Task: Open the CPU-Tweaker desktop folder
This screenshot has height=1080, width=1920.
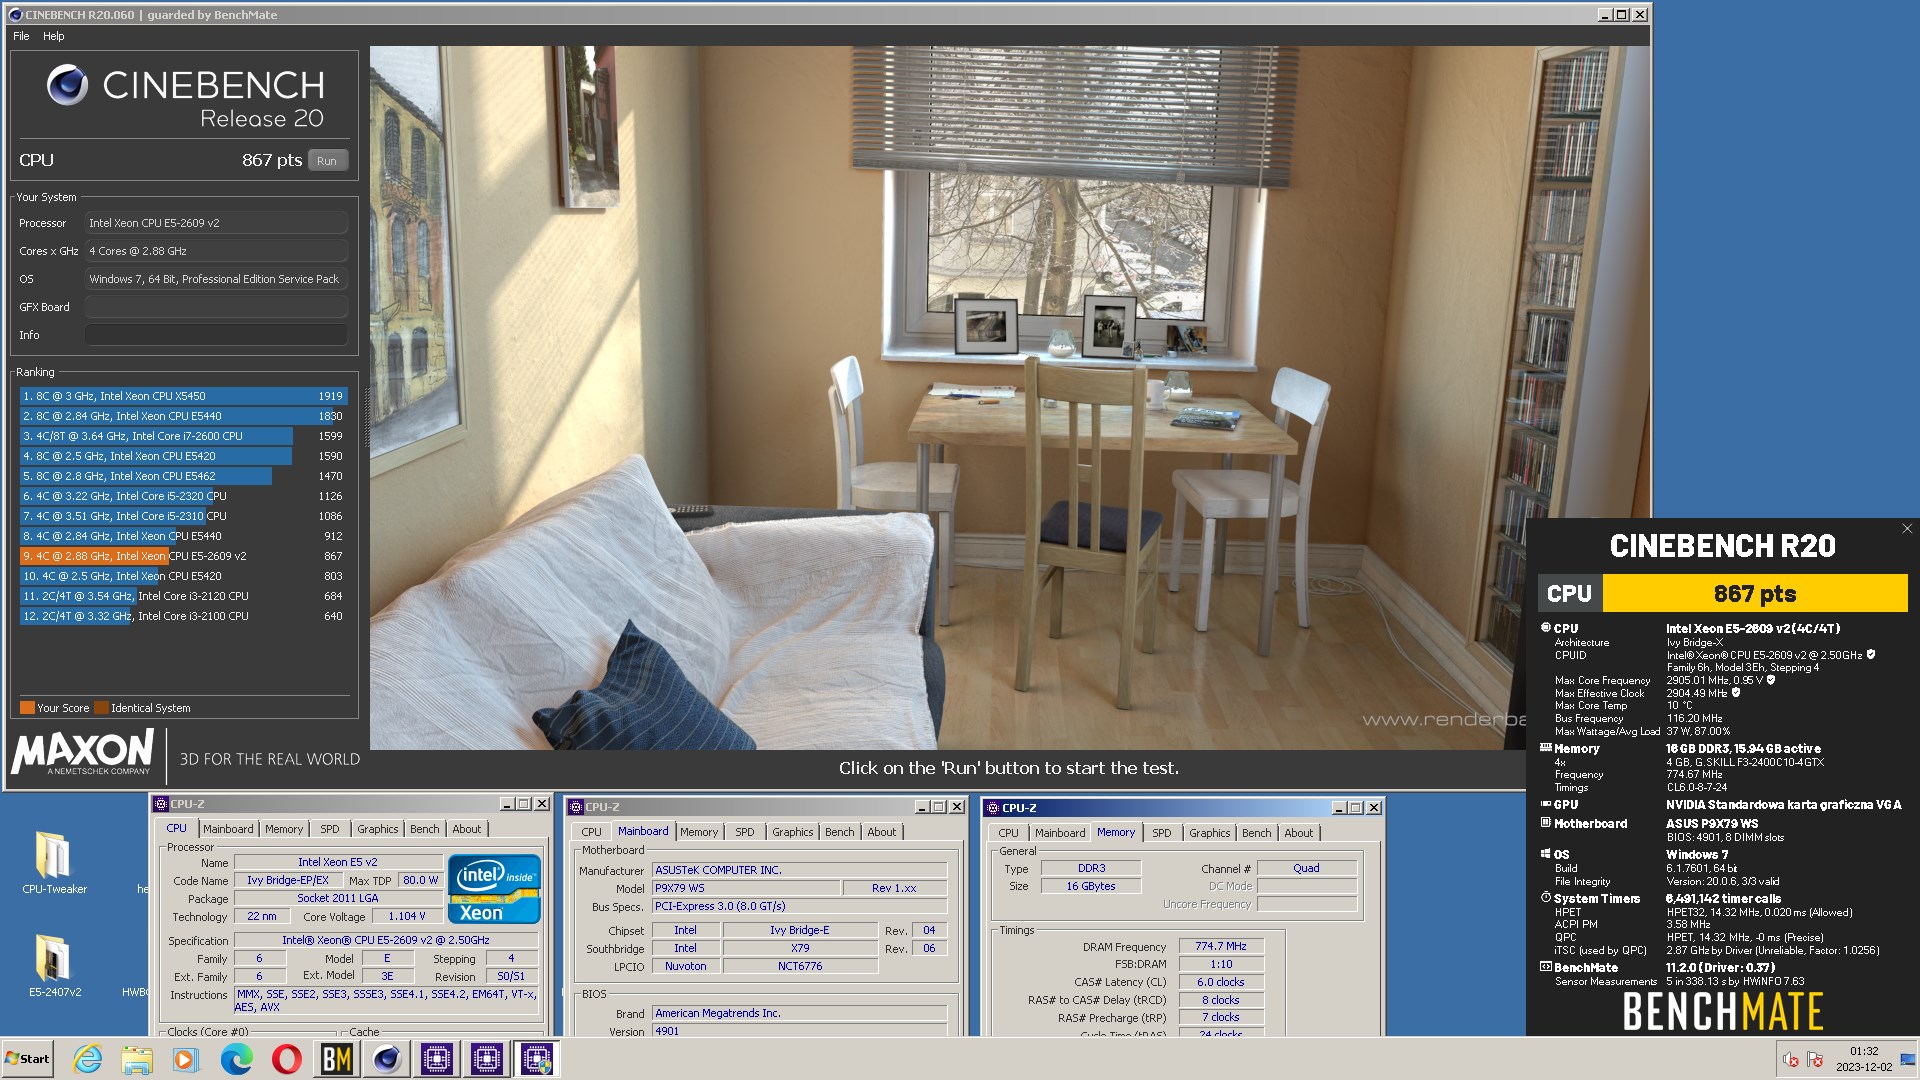Action: pyautogui.click(x=54, y=862)
